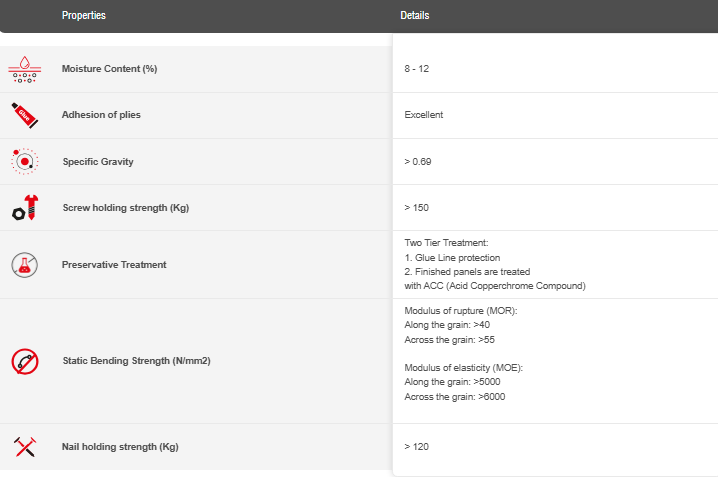Viewport: 718px width, 477px height.
Task: Click the preservative treatment flask icon
Action: pyautogui.click(x=24, y=265)
